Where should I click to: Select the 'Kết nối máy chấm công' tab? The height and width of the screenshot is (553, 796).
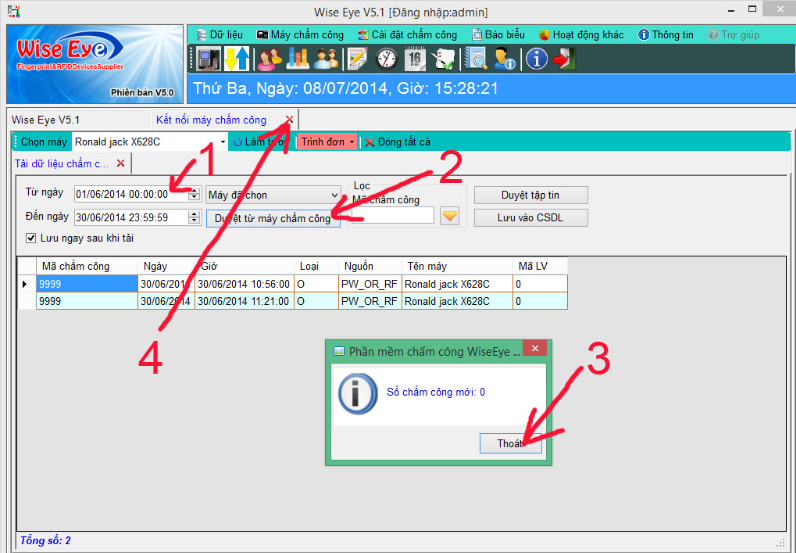coord(211,120)
